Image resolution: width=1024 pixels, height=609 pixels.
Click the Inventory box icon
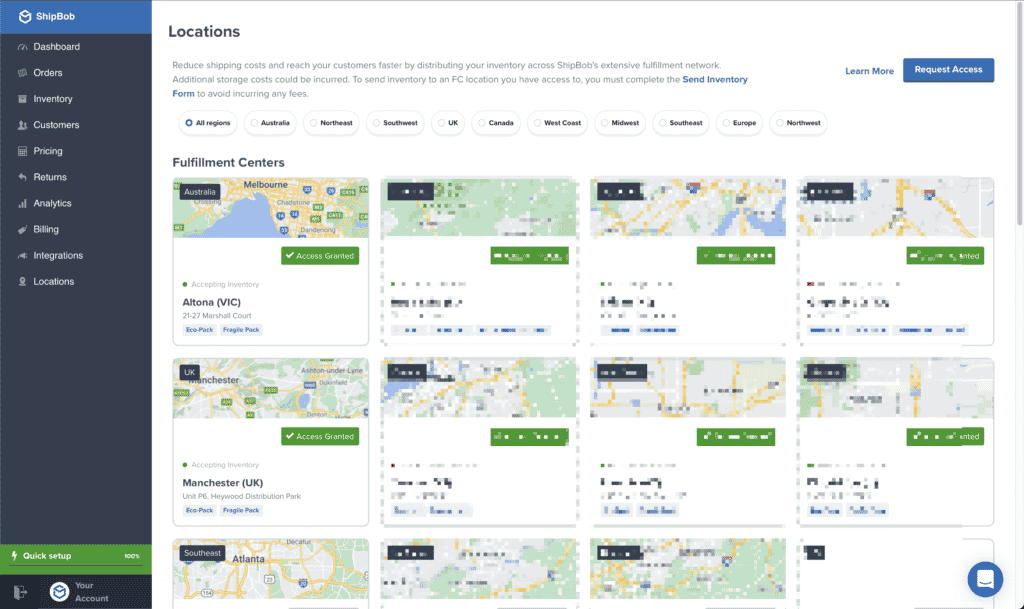22,99
